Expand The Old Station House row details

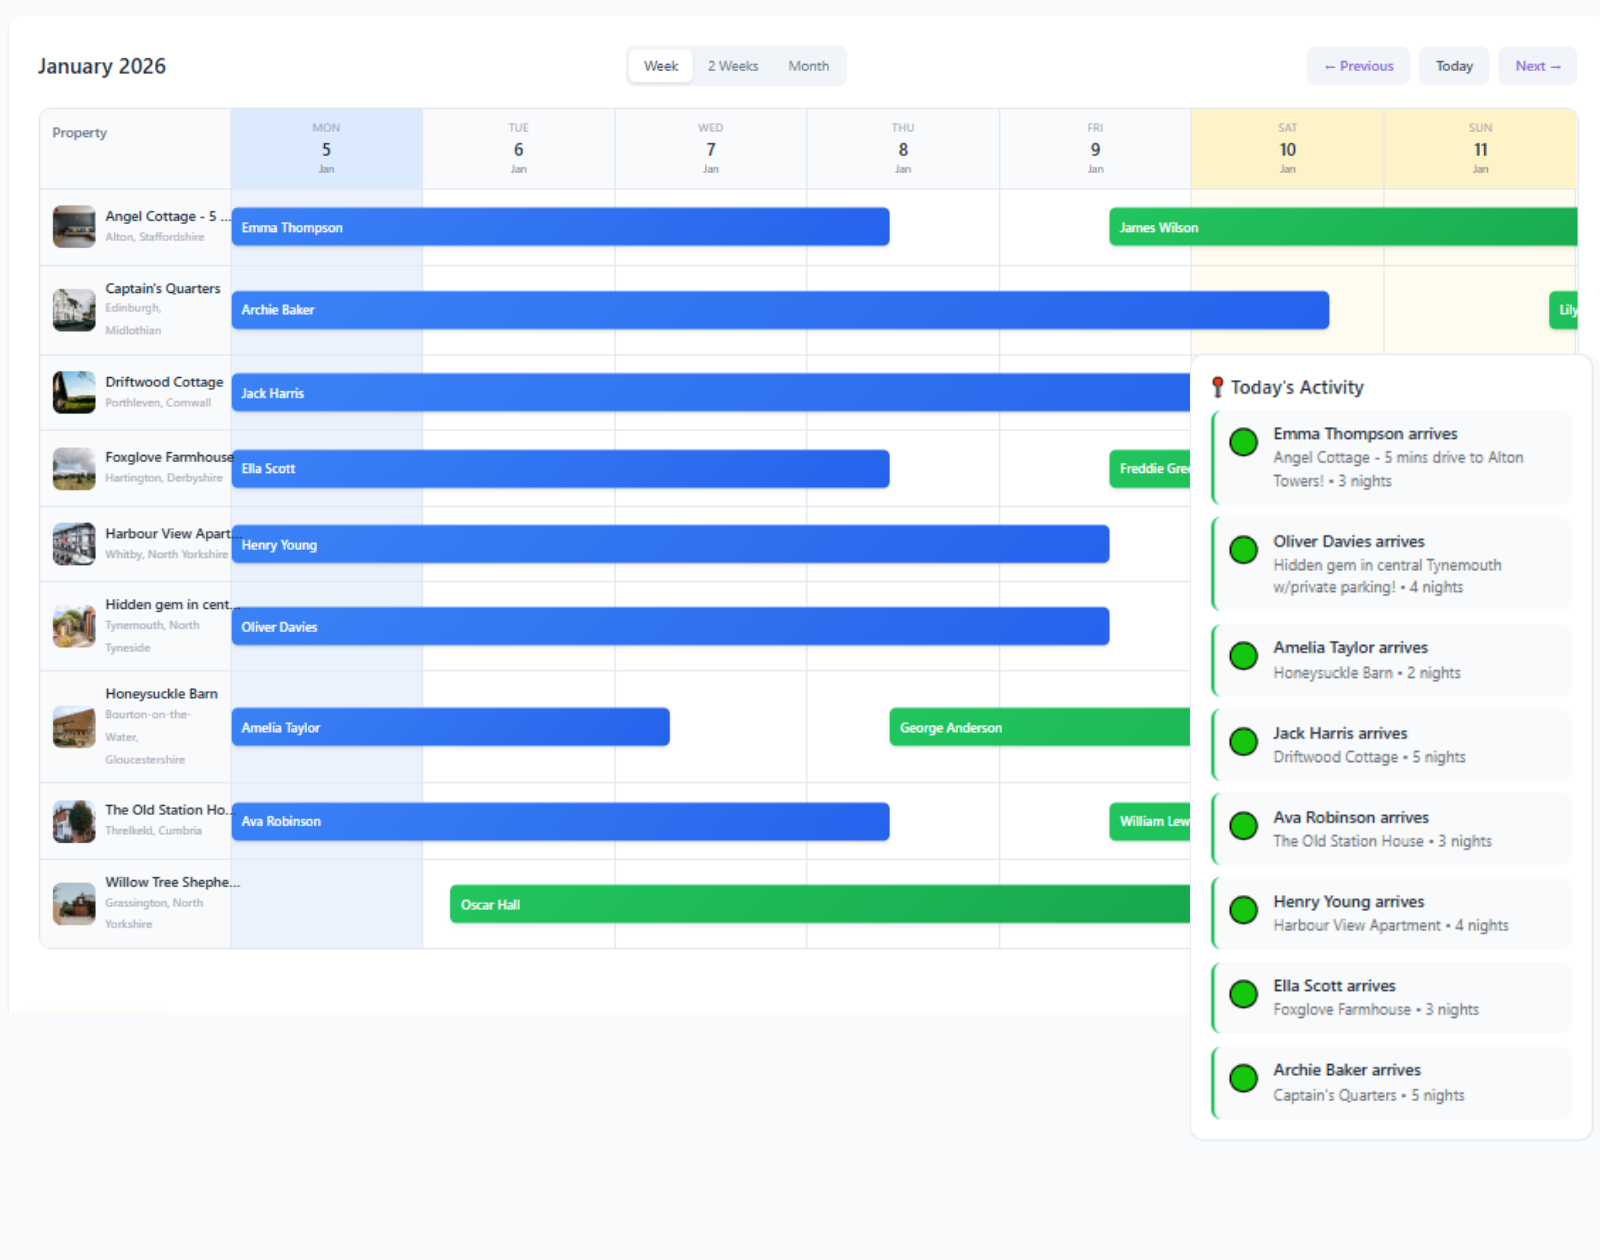click(168, 809)
